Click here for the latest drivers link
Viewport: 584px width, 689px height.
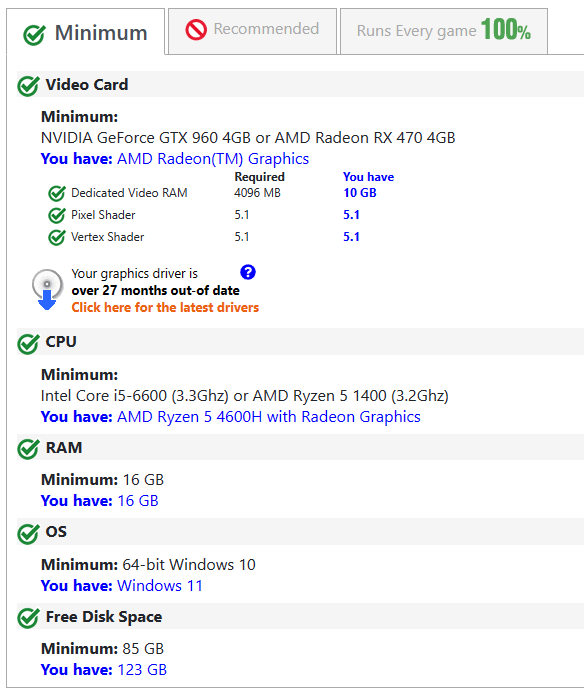tap(165, 307)
